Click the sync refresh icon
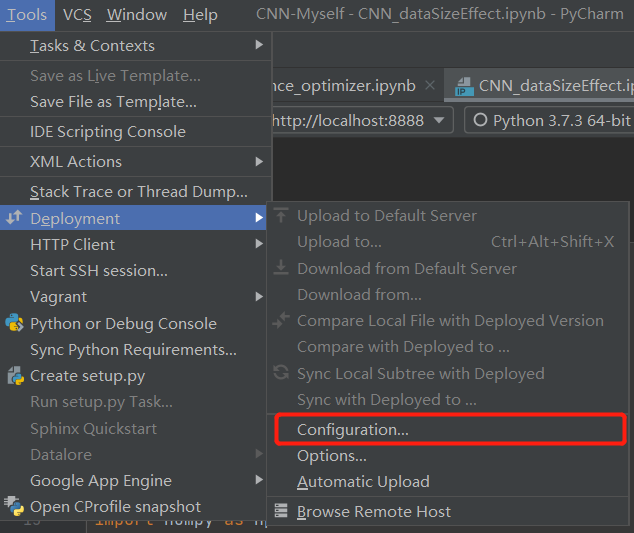The height and width of the screenshot is (533, 634). tap(281, 372)
